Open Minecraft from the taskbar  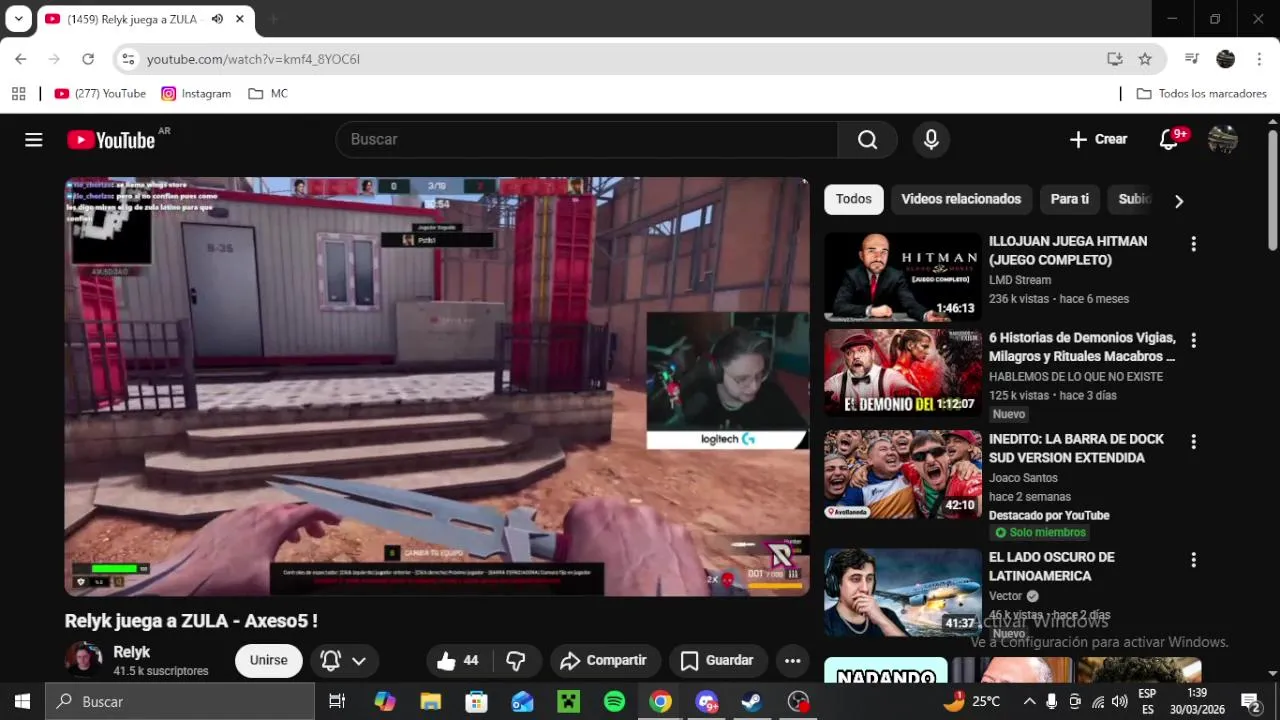(x=568, y=702)
